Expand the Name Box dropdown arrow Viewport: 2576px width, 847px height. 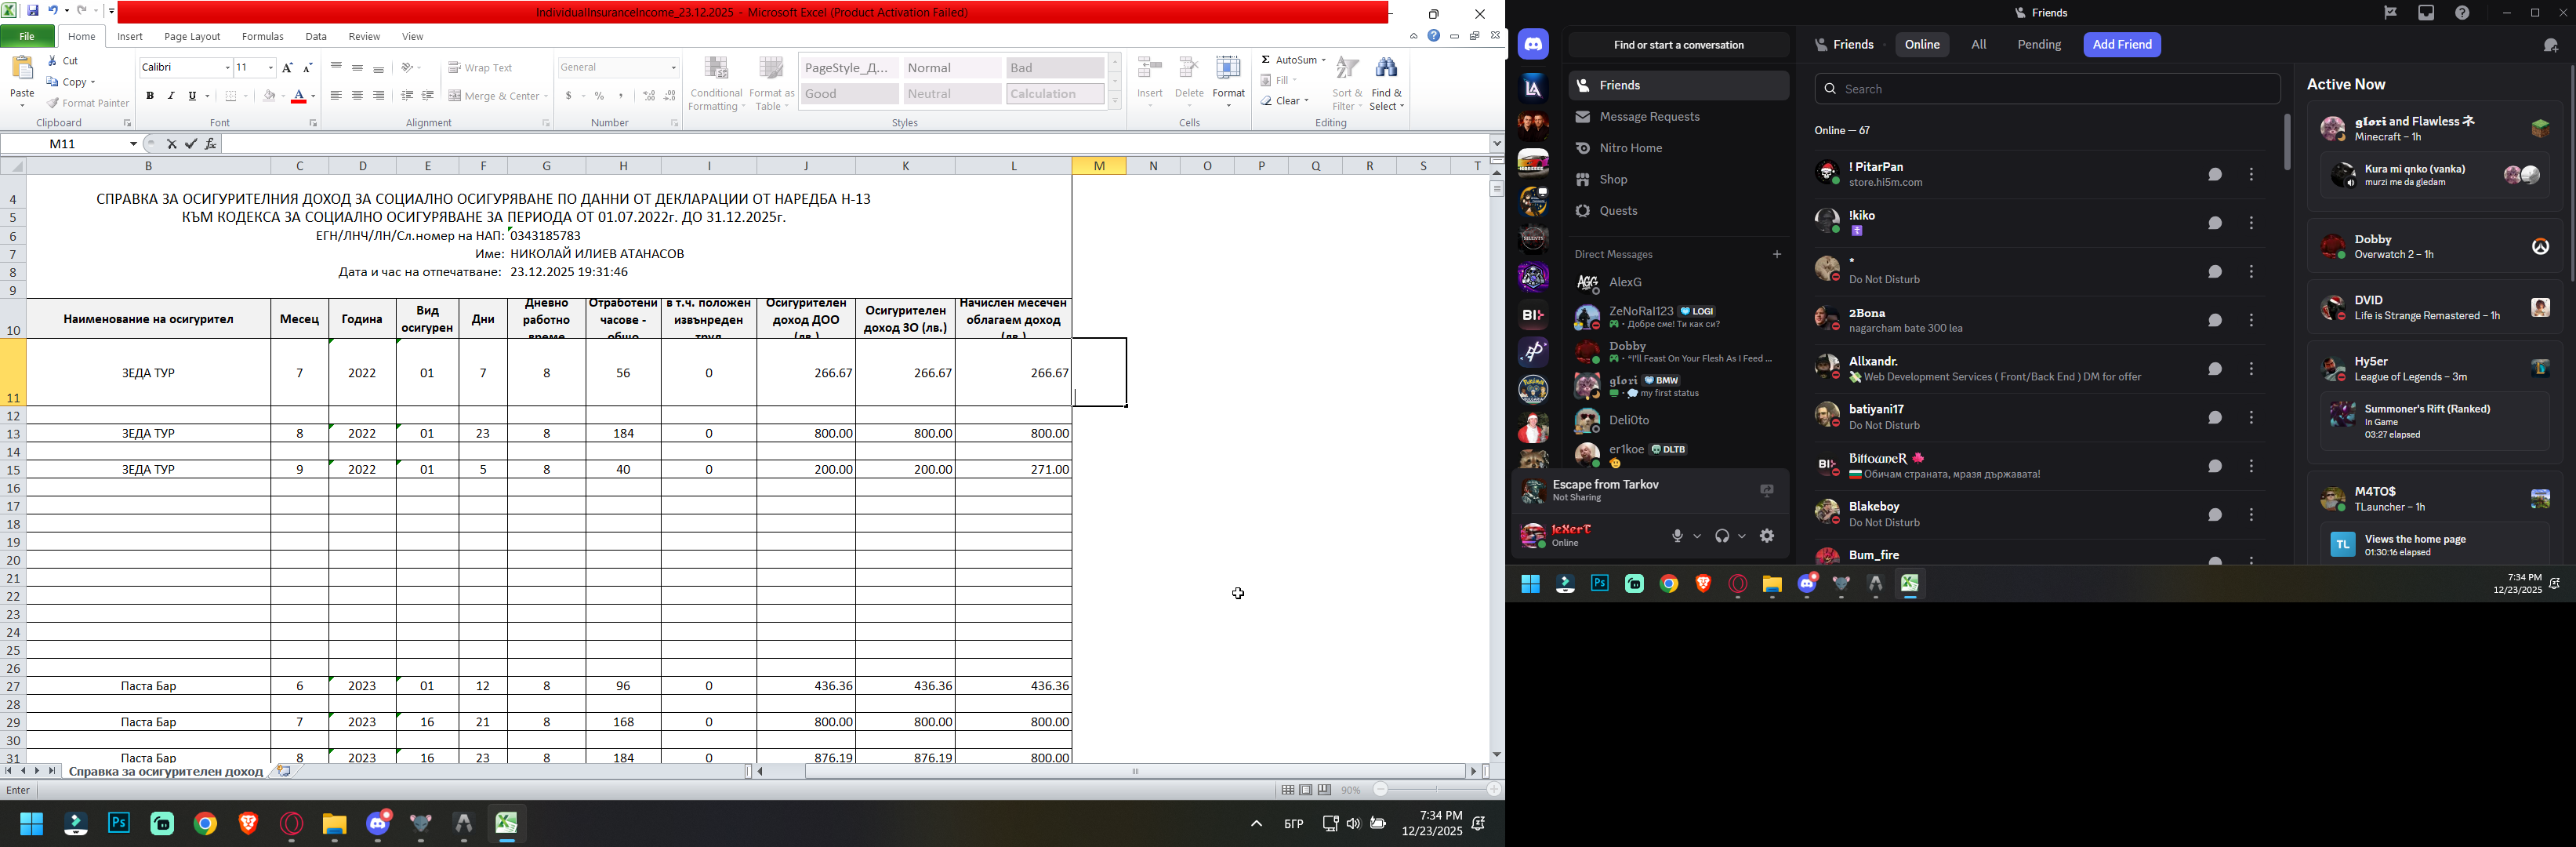[133, 144]
